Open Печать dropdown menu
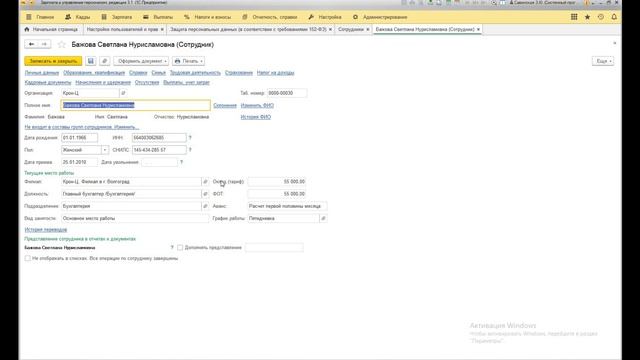Viewport: 640px width, 360px height. [x=188, y=61]
